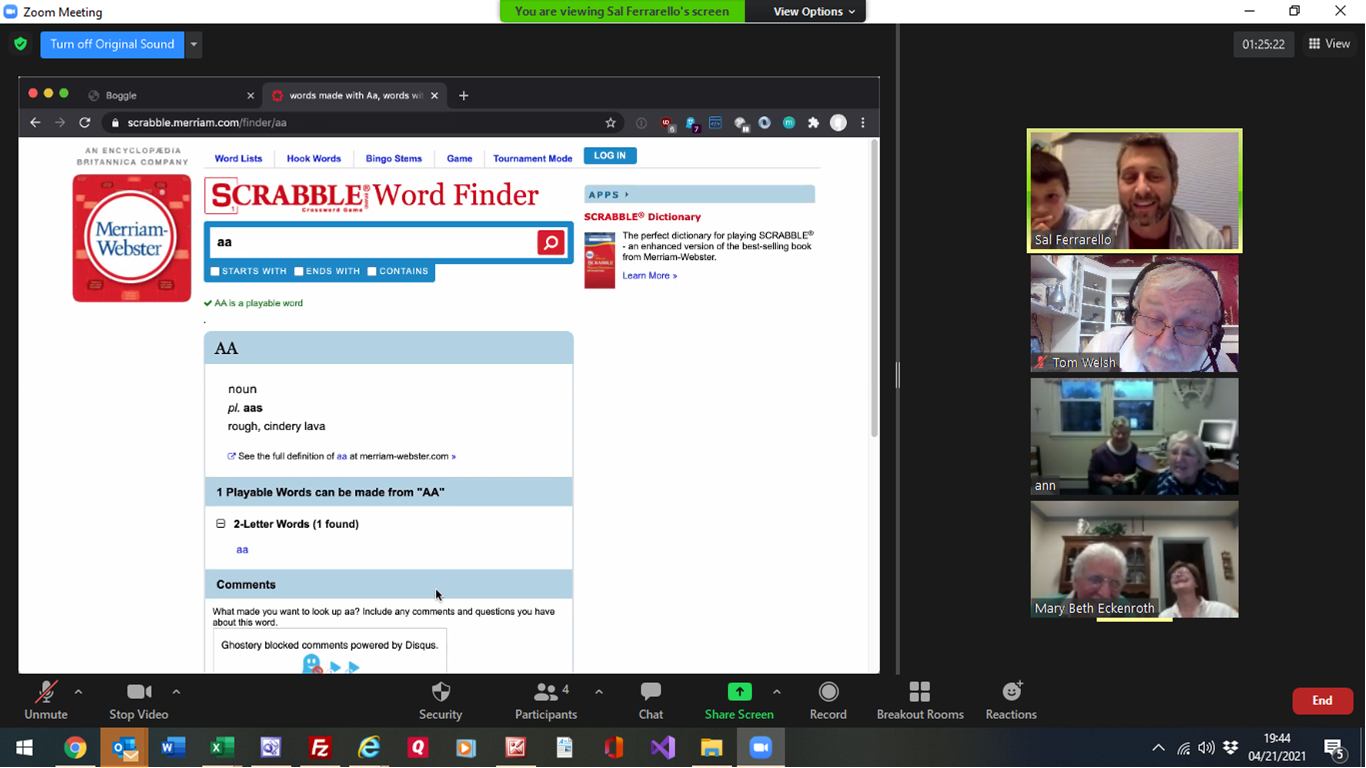
Task: Click the red search magnifier button
Action: click(551, 243)
